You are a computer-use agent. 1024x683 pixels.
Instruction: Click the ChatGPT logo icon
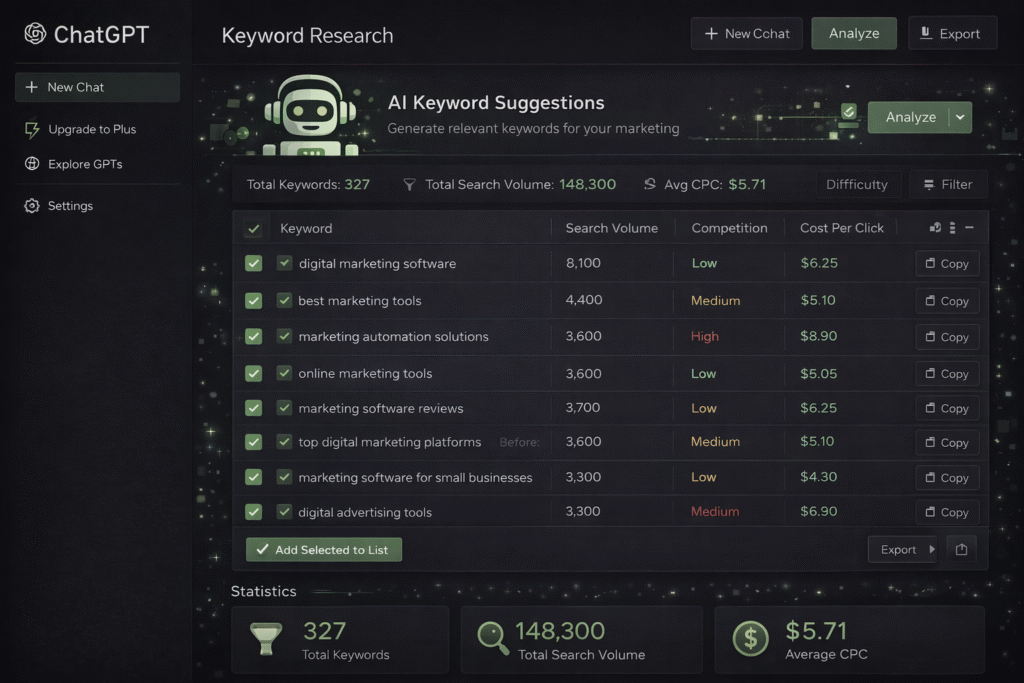click(35, 34)
